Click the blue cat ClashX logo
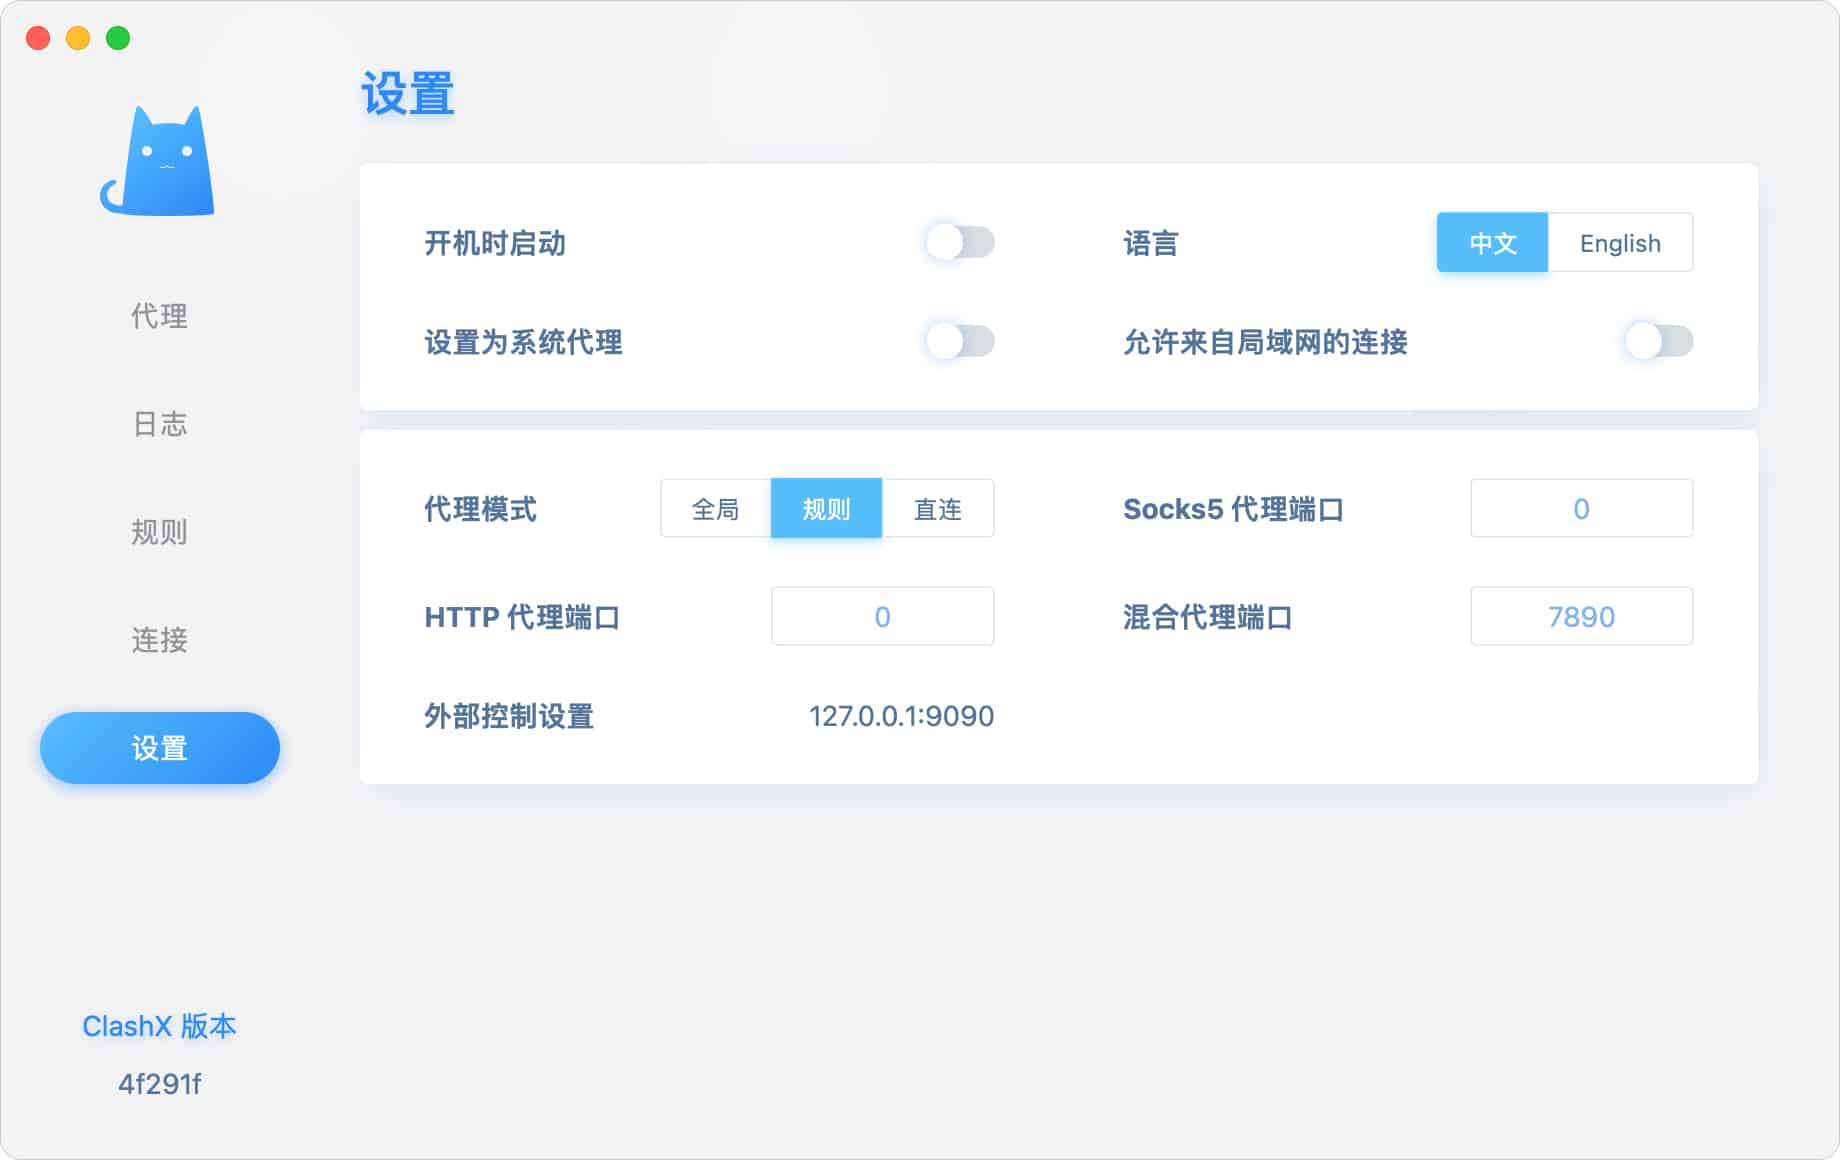1840x1160 pixels. pyautogui.click(x=158, y=161)
